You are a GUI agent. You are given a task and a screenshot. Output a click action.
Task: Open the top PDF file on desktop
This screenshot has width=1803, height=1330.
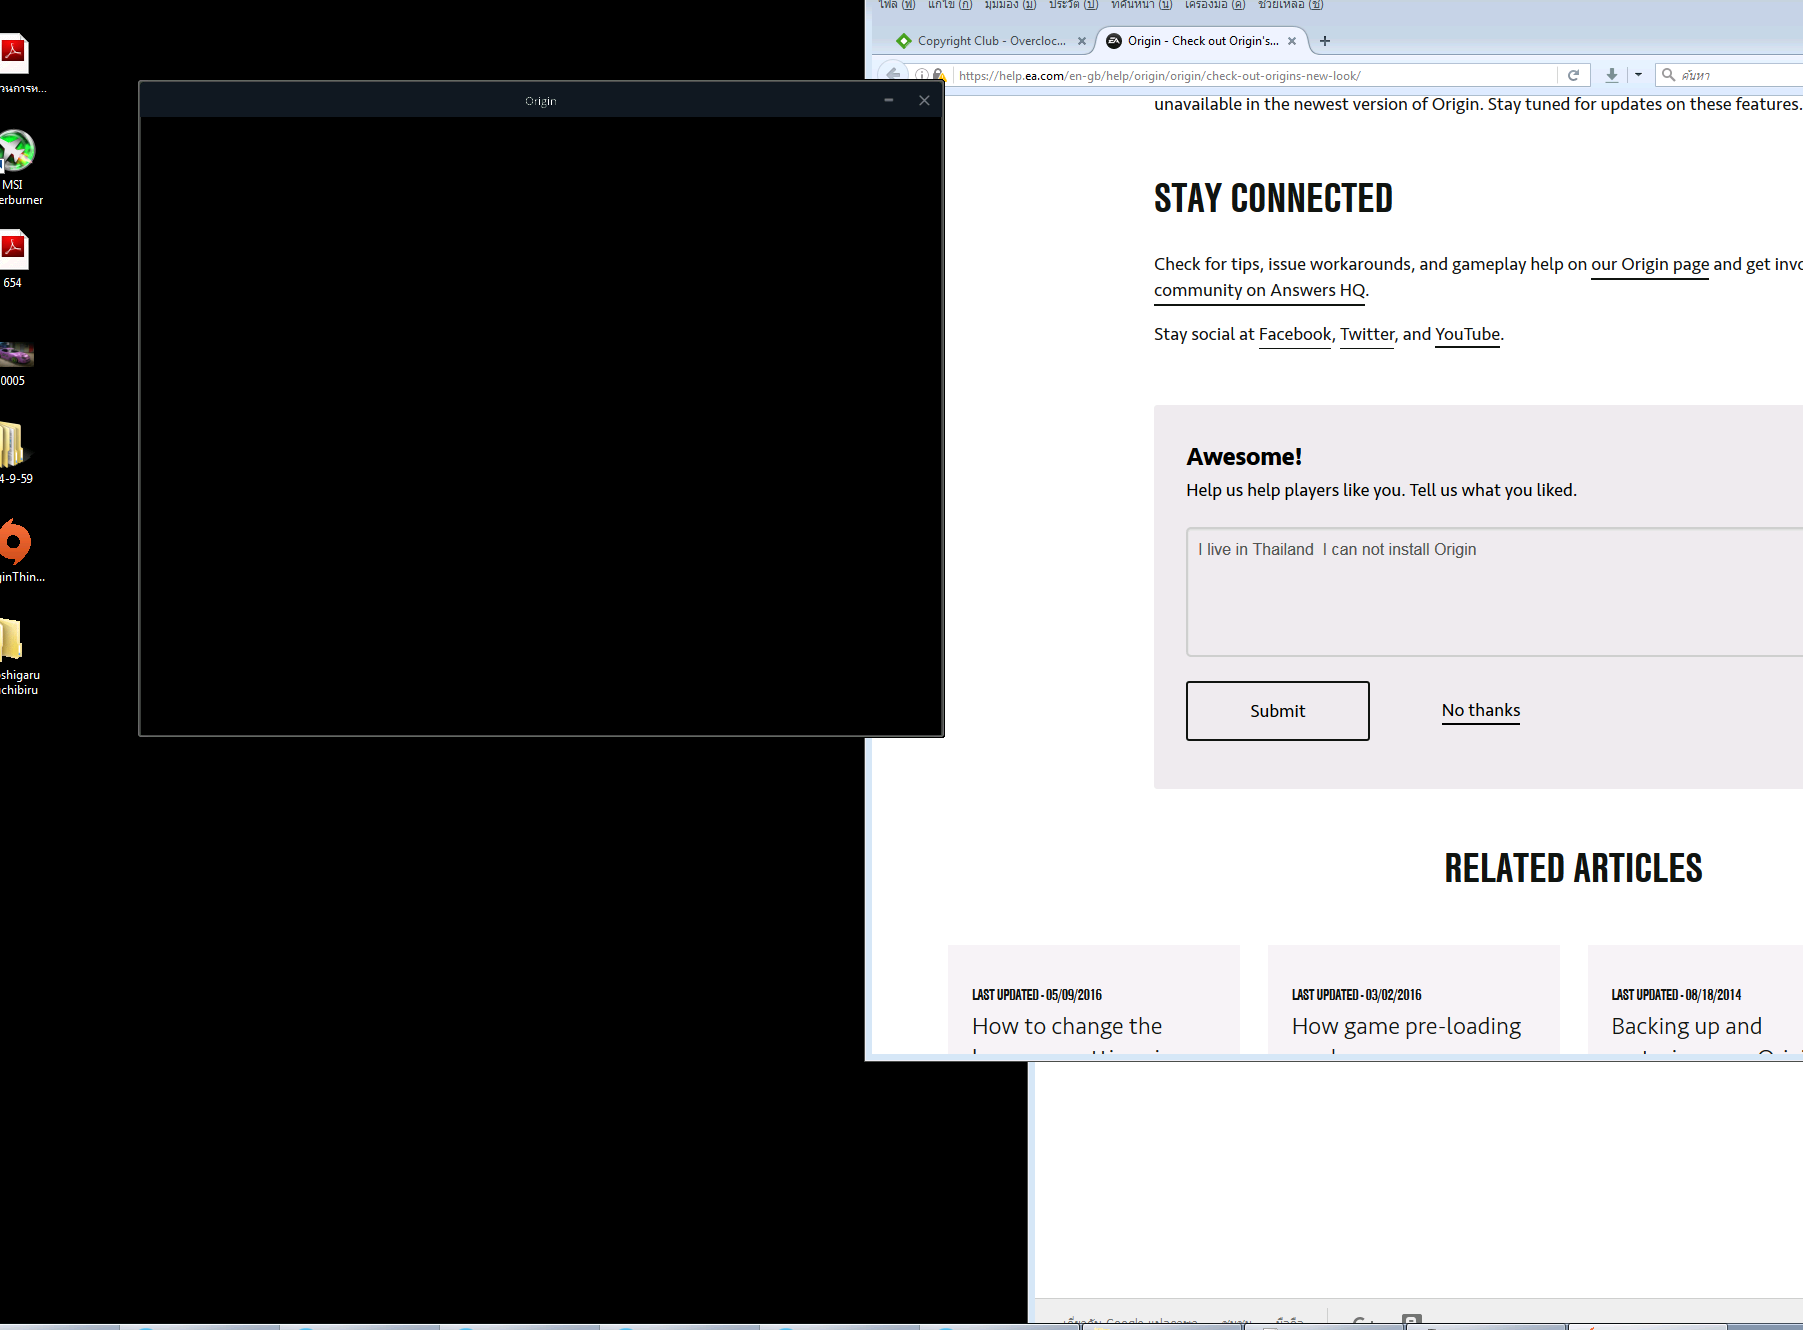(18, 64)
